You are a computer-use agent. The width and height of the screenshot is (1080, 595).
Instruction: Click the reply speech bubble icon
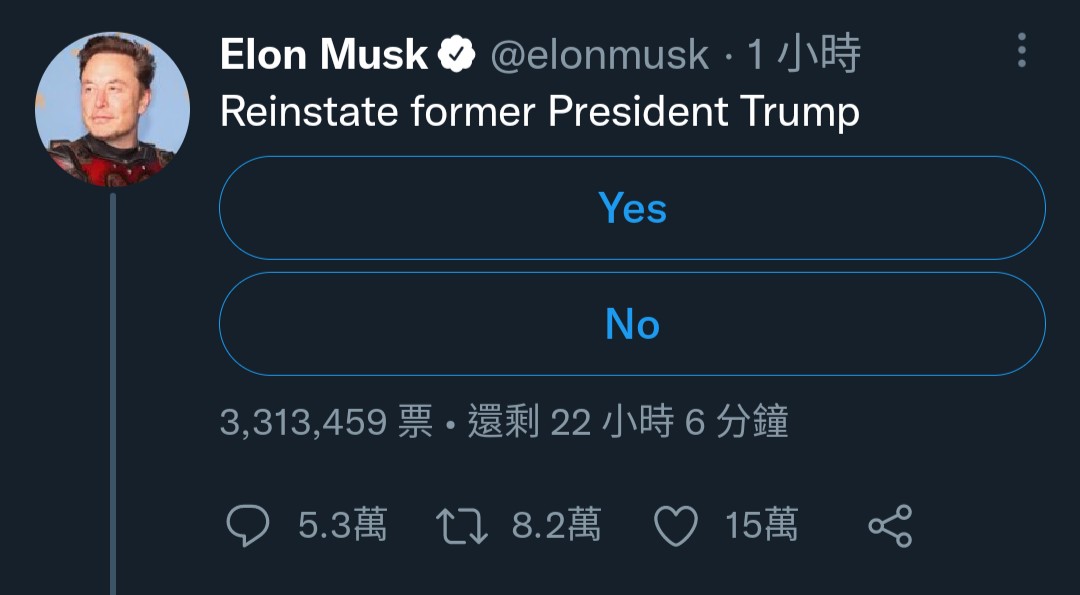click(x=248, y=526)
